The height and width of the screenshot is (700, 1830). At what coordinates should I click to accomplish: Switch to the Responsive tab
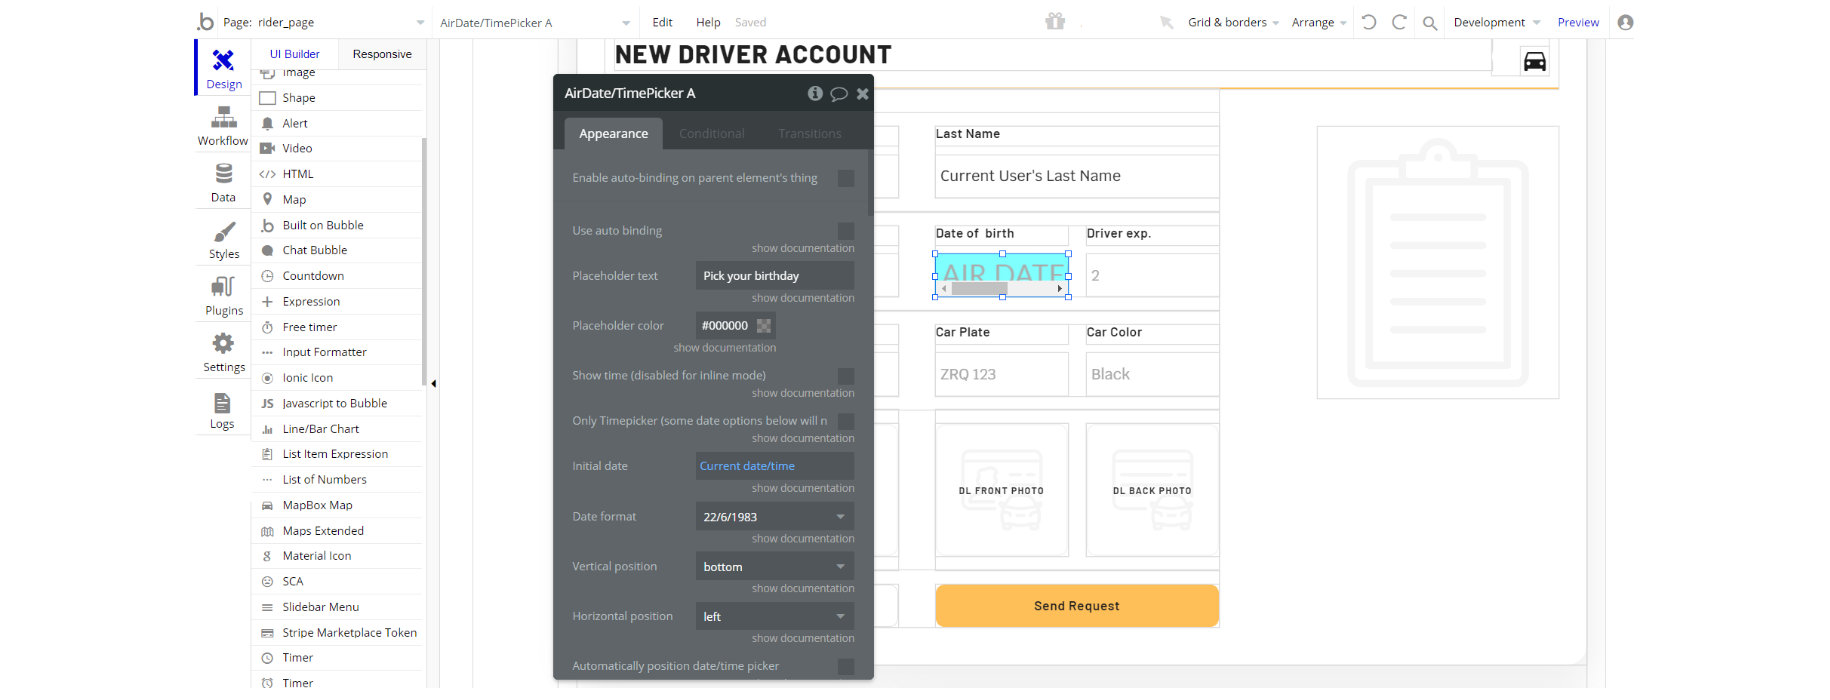(x=382, y=54)
